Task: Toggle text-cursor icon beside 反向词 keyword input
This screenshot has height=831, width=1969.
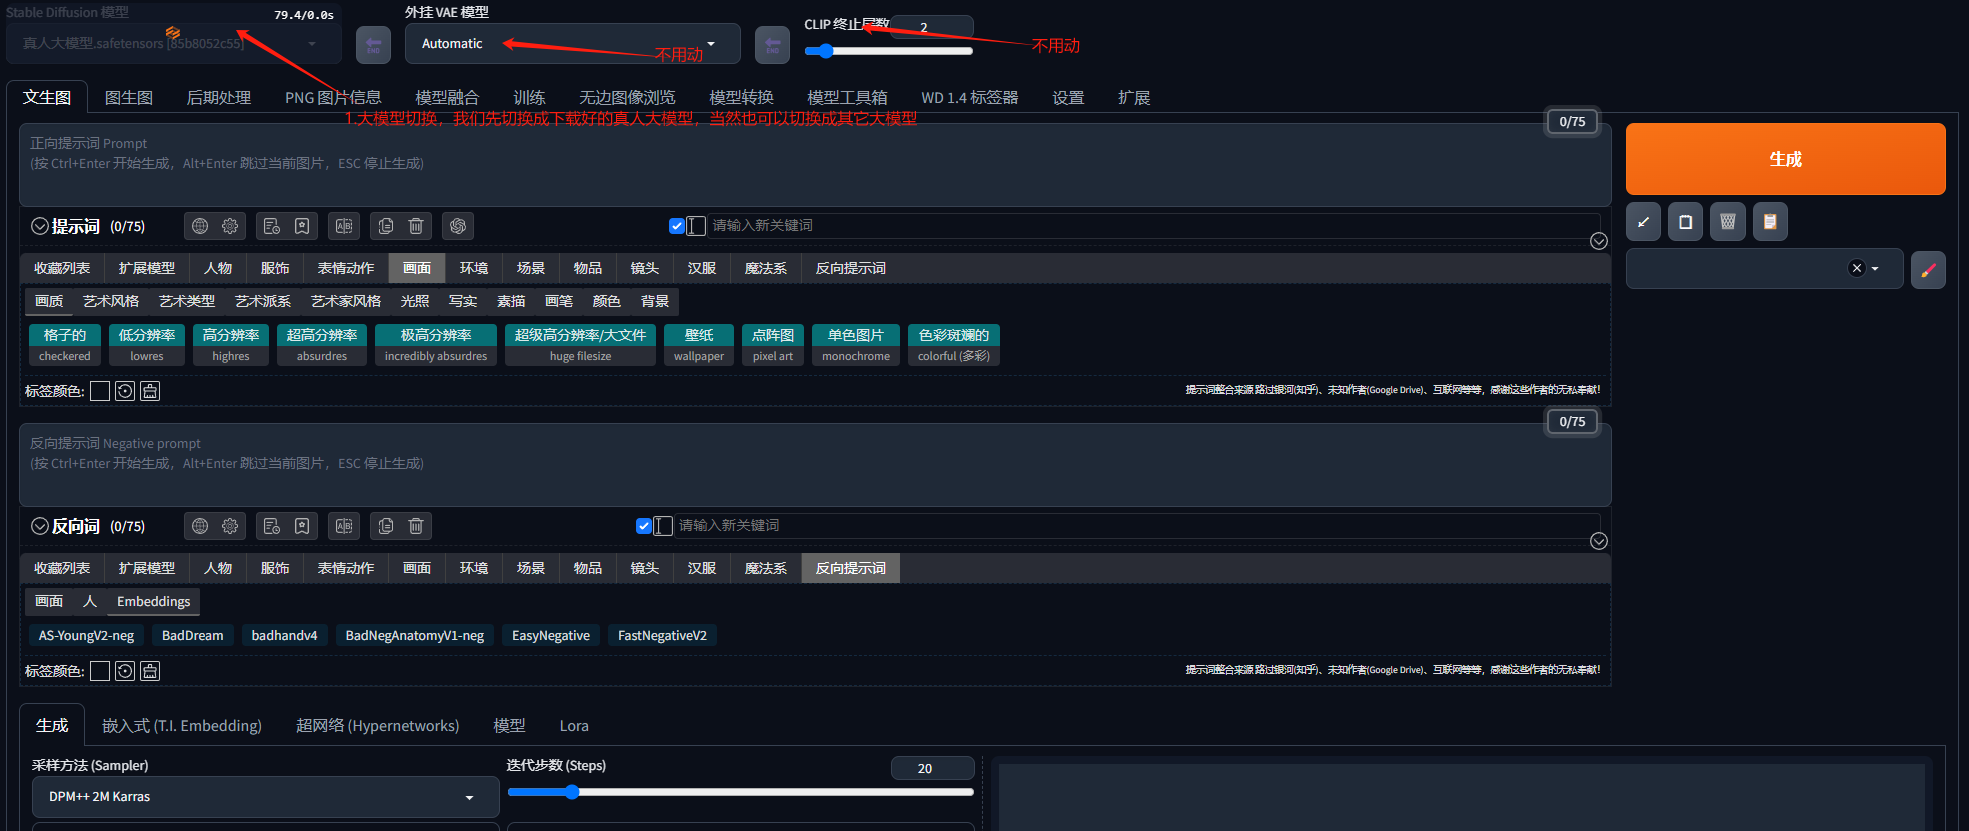Action: pos(663,526)
